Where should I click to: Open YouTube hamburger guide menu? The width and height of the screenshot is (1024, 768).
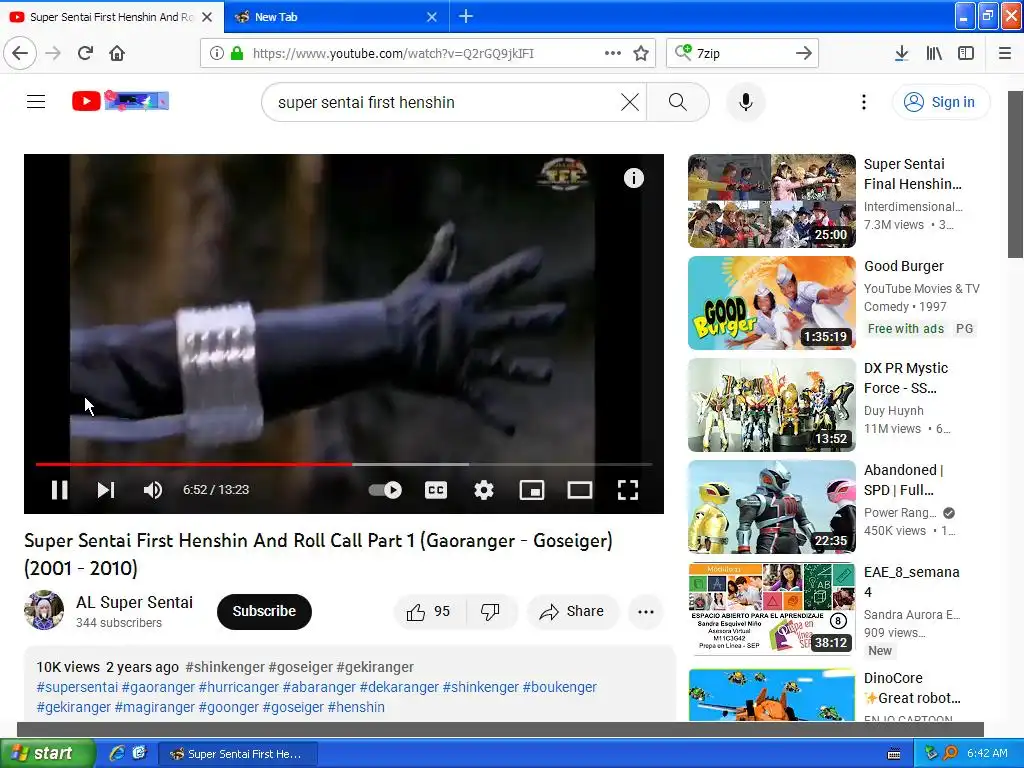click(36, 101)
